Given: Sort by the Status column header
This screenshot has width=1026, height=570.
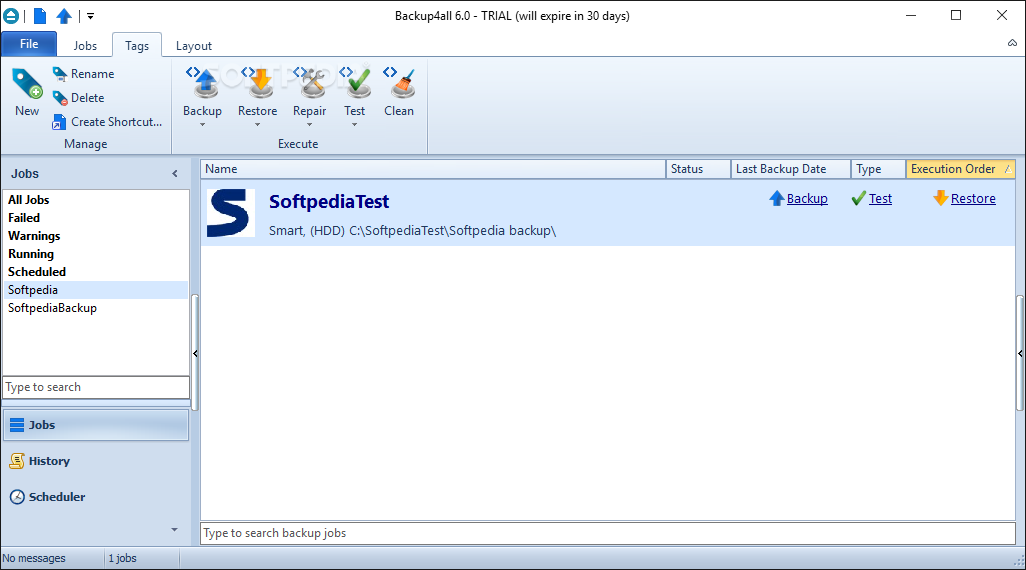Looking at the screenshot, I should coord(698,169).
